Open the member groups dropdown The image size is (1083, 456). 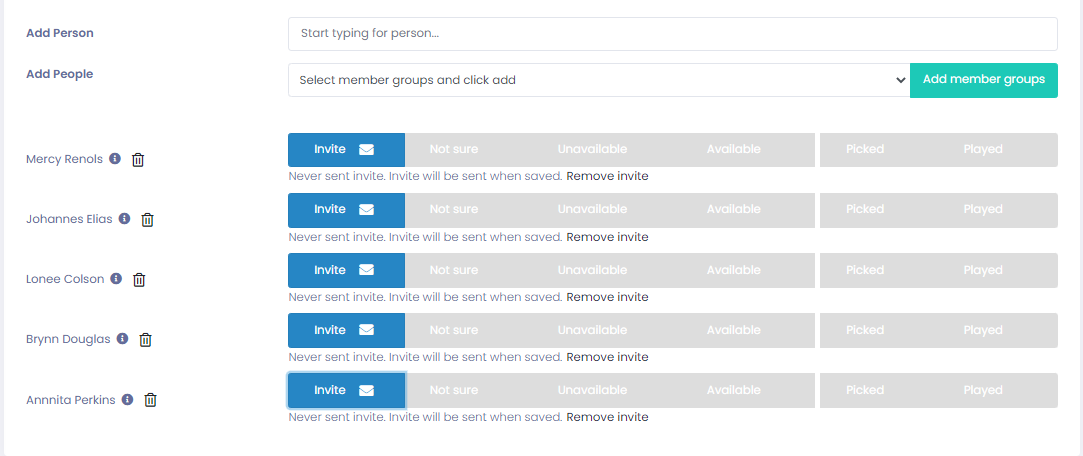click(x=599, y=80)
